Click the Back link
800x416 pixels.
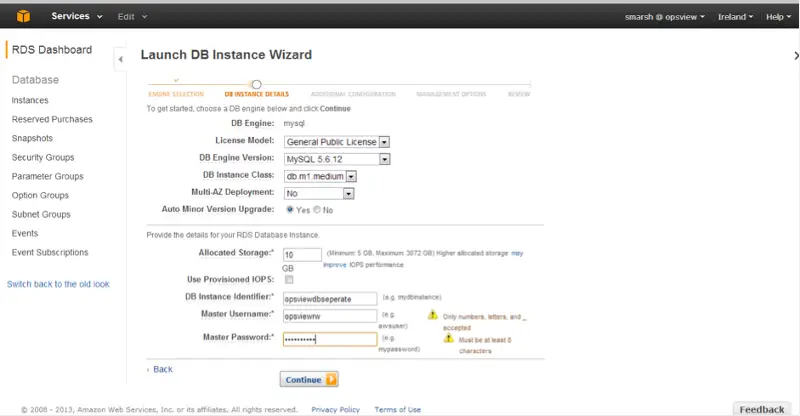point(163,369)
